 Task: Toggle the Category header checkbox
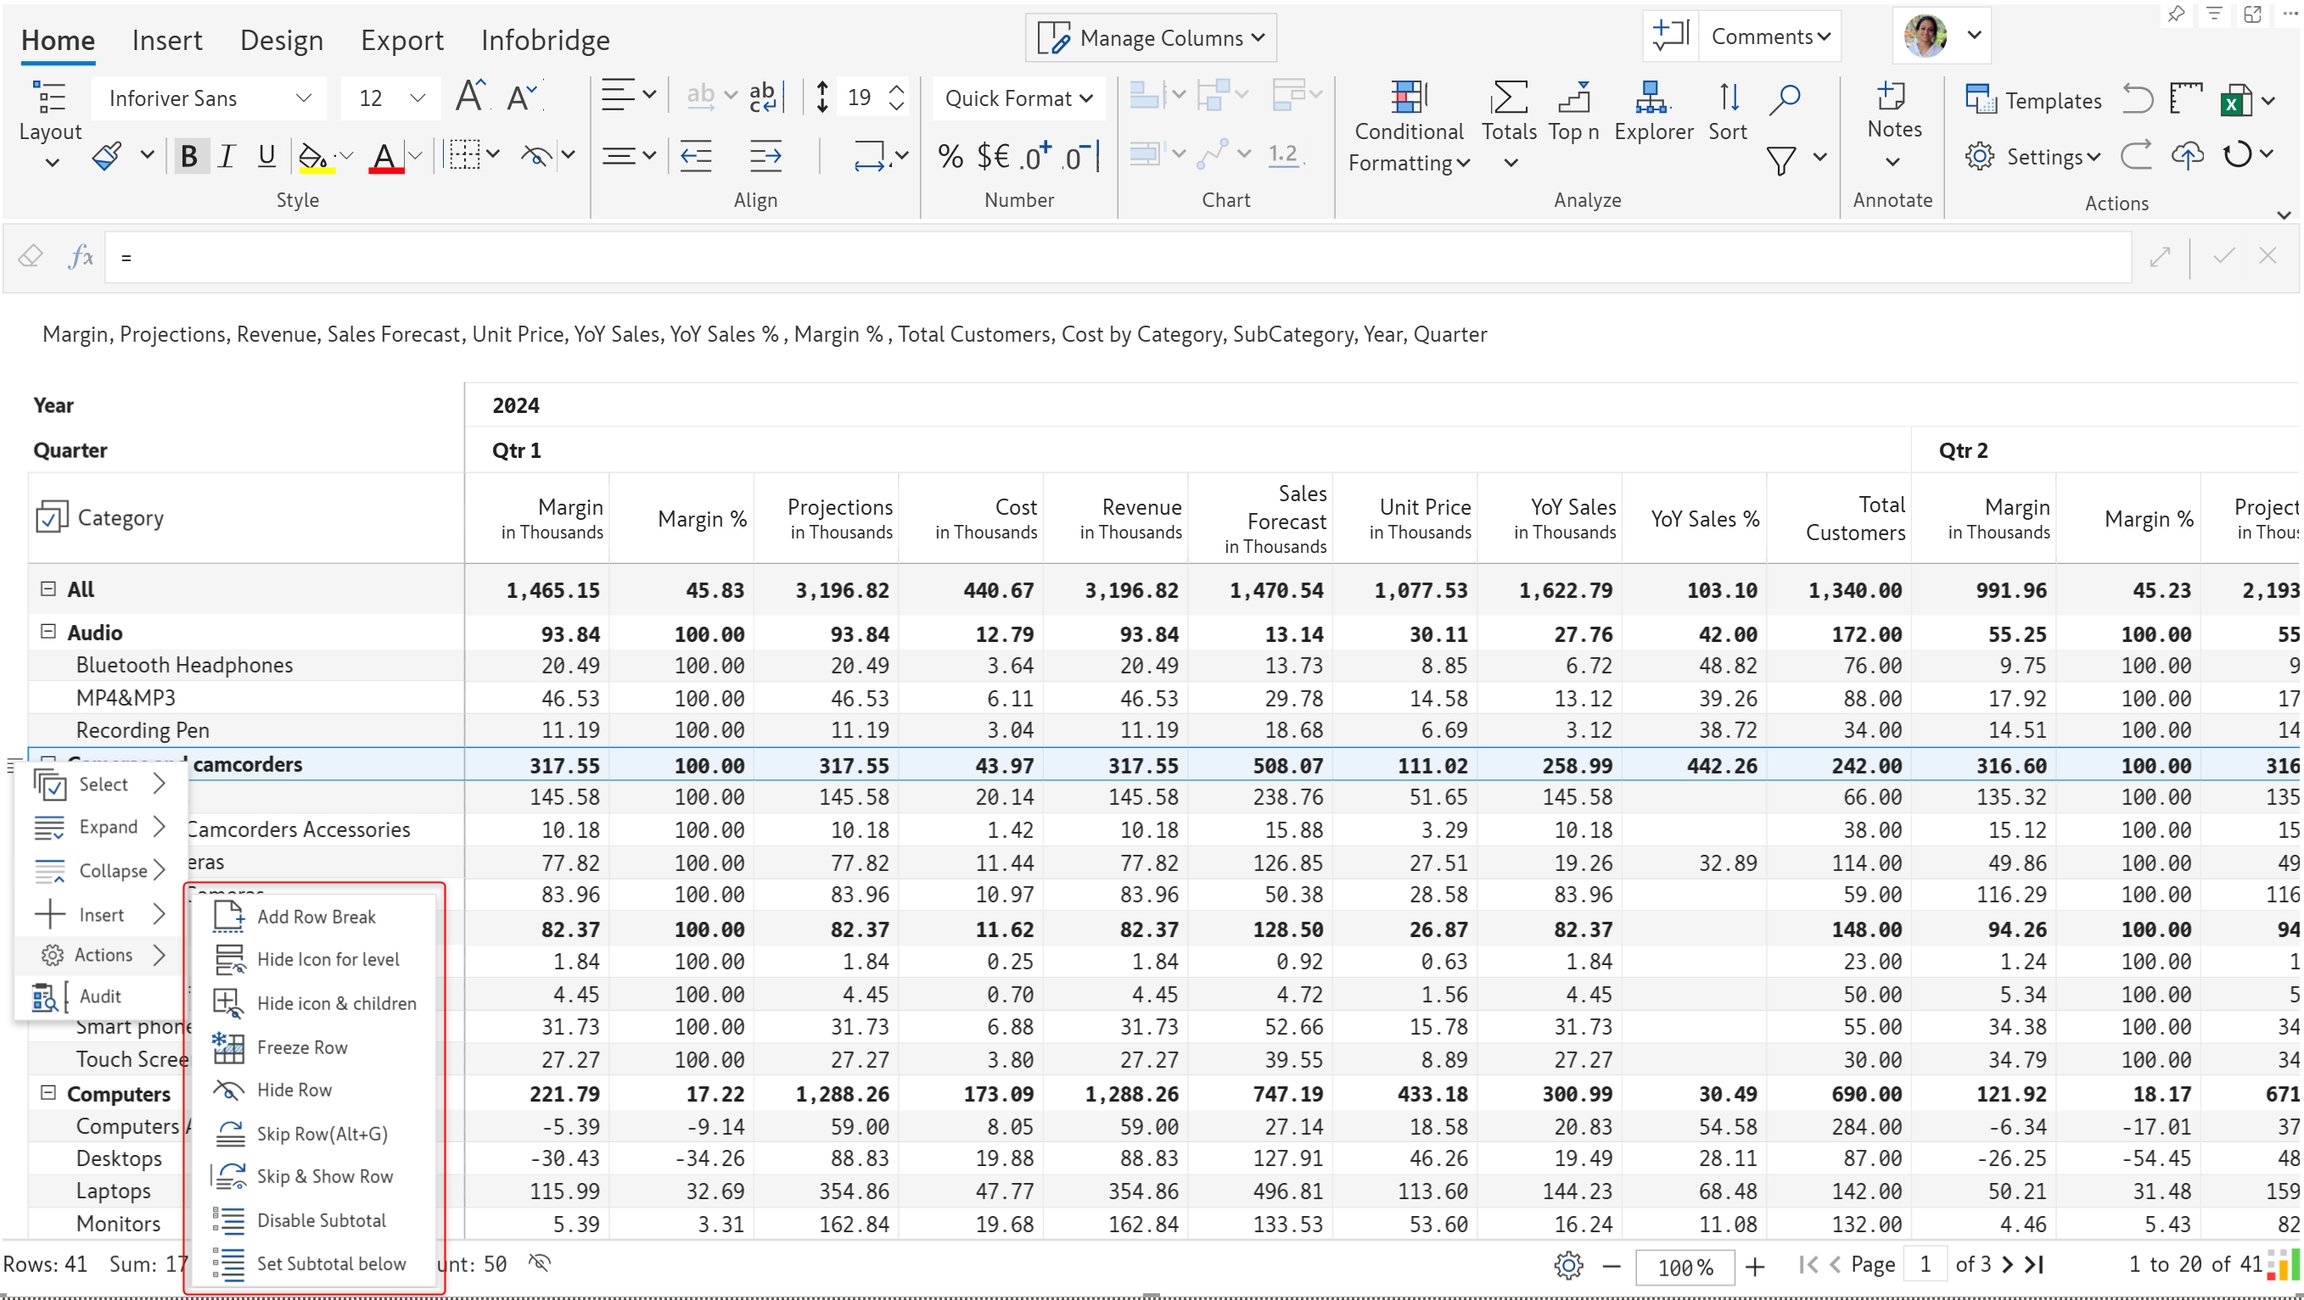[51, 517]
